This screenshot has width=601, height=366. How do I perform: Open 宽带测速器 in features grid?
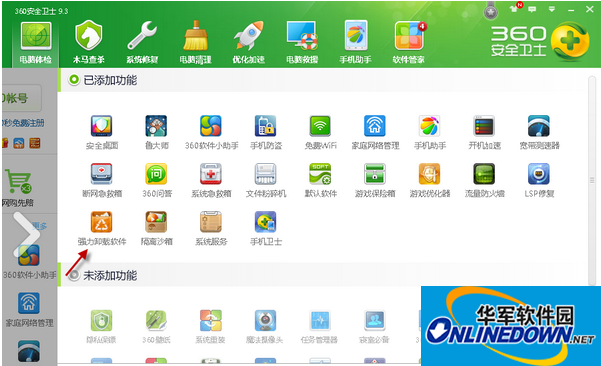539,132
